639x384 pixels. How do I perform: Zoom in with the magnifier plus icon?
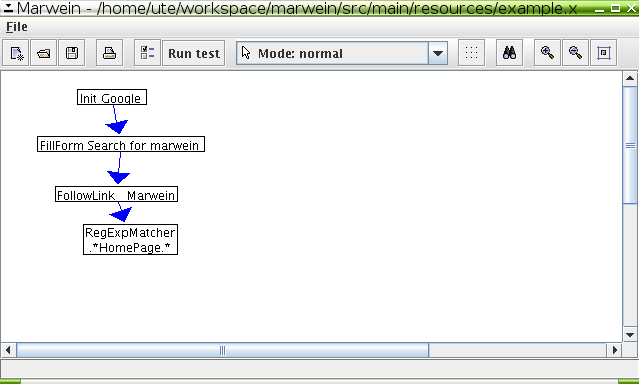tap(547, 53)
